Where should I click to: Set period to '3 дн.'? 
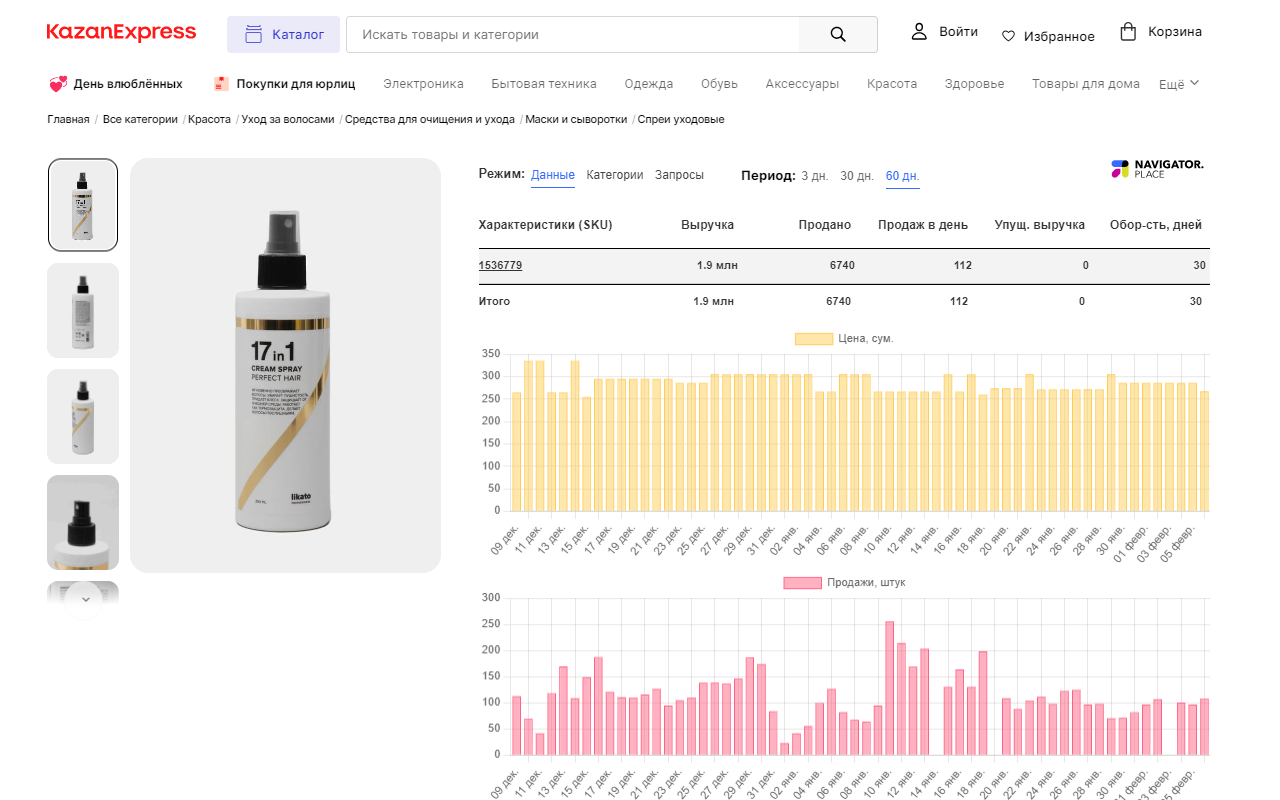(x=815, y=176)
